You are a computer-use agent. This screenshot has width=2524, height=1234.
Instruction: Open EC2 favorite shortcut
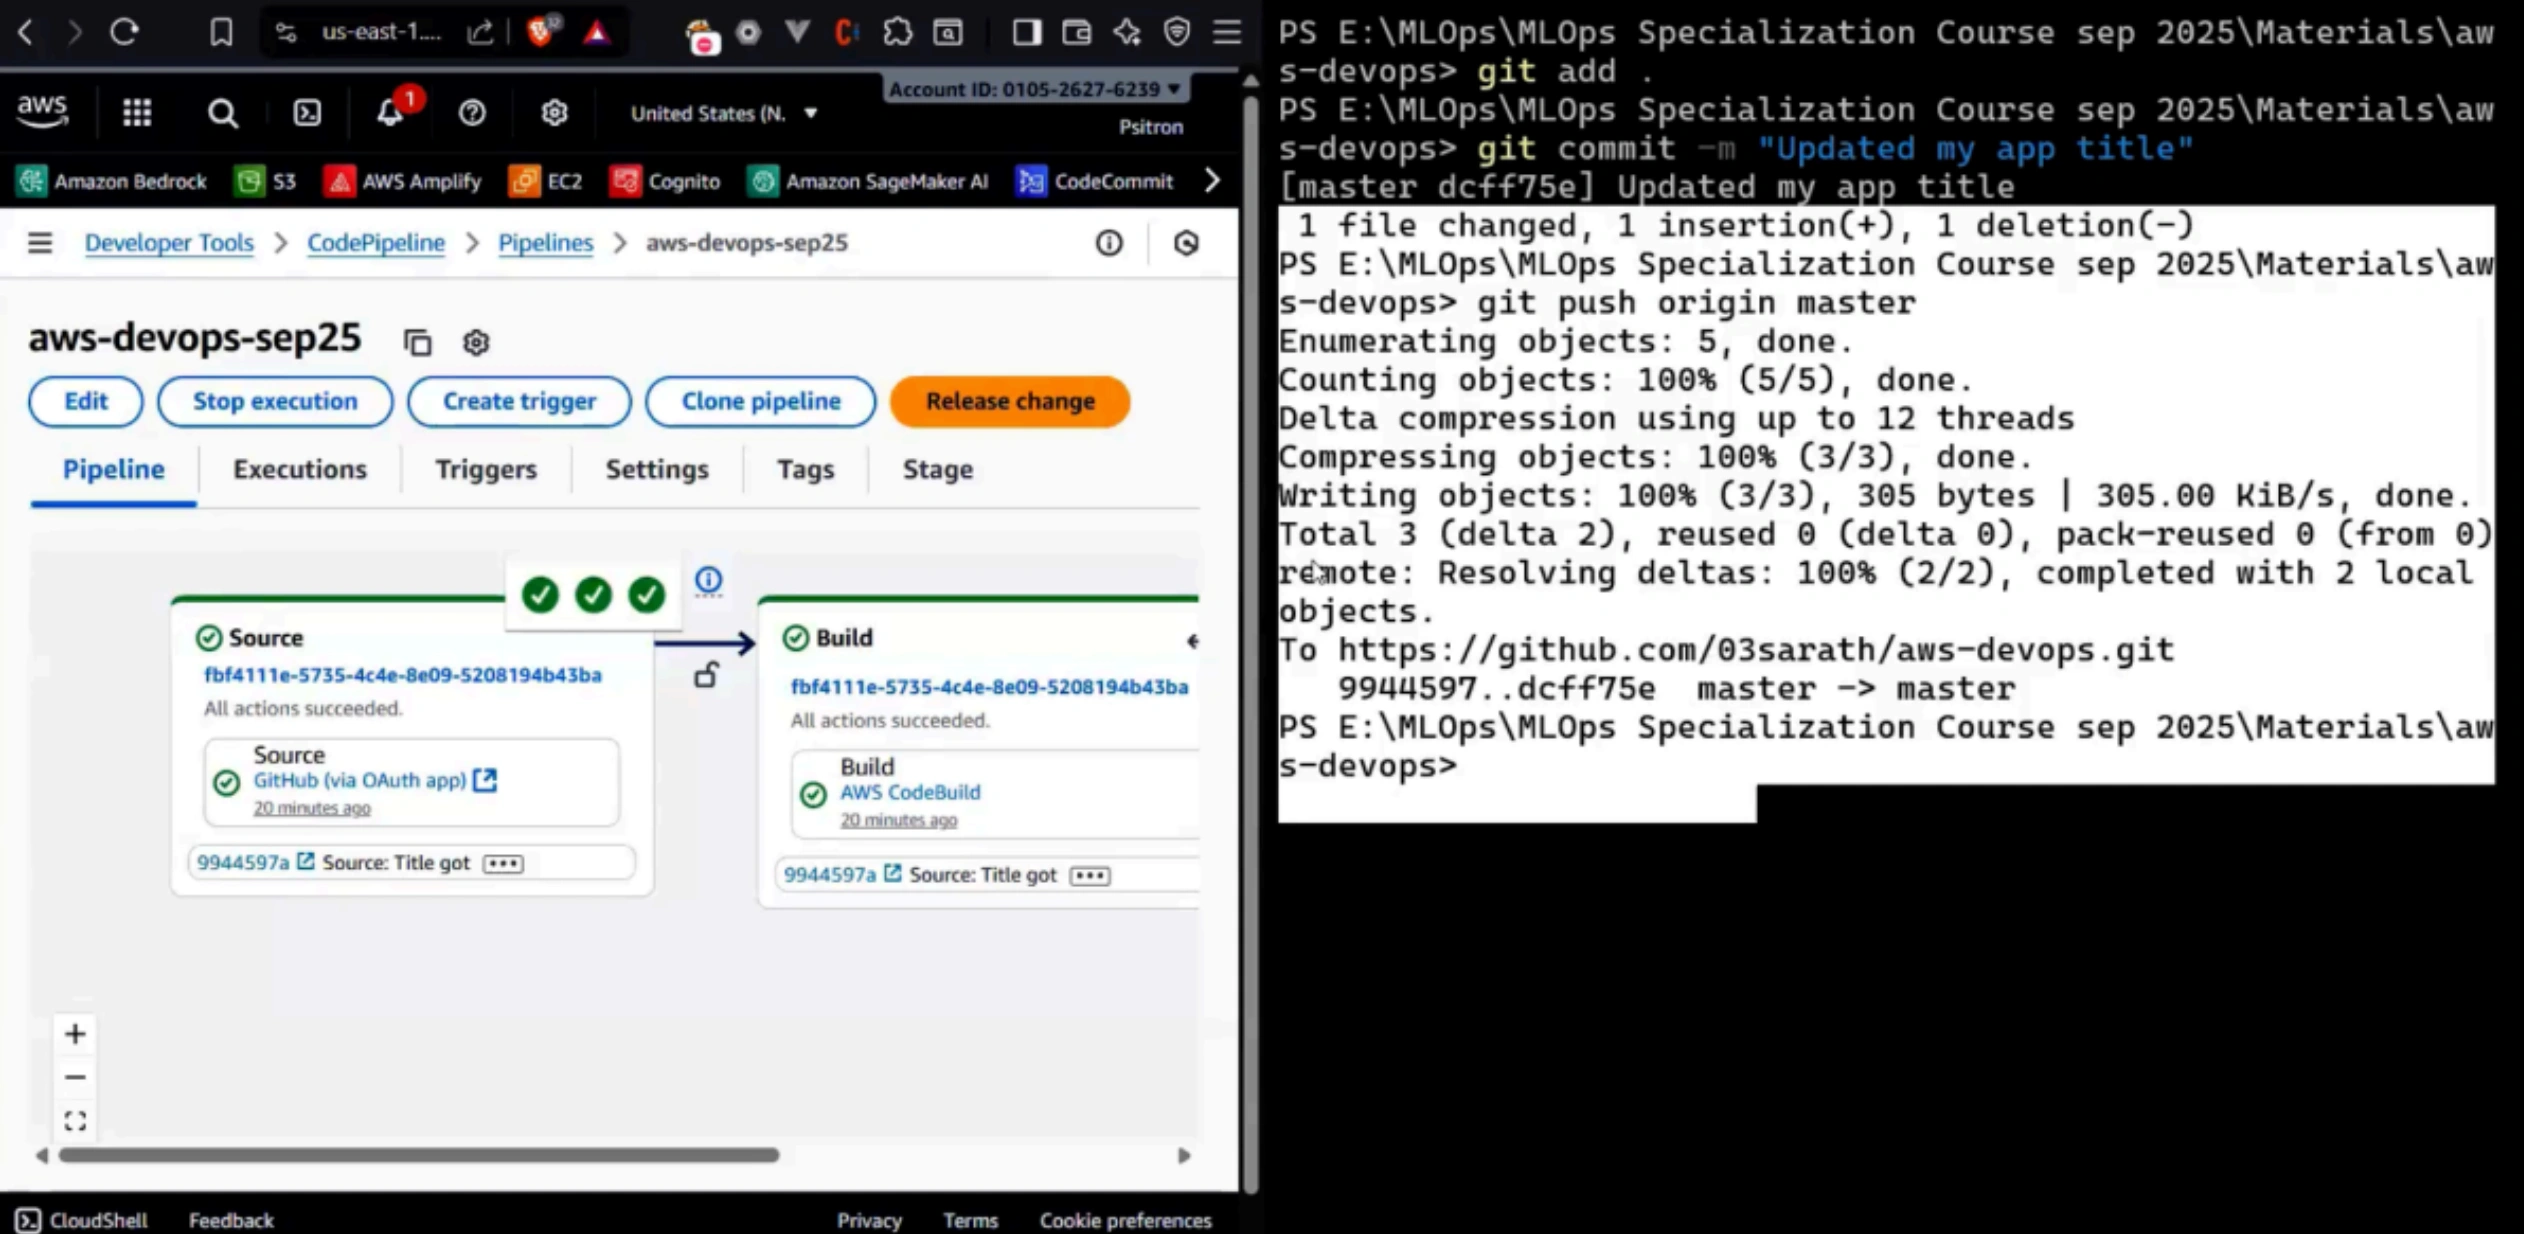click(x=546, y=181)
